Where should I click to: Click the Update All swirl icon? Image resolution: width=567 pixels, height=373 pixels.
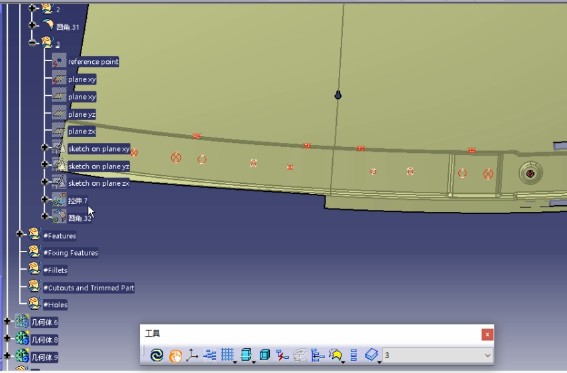157,355
